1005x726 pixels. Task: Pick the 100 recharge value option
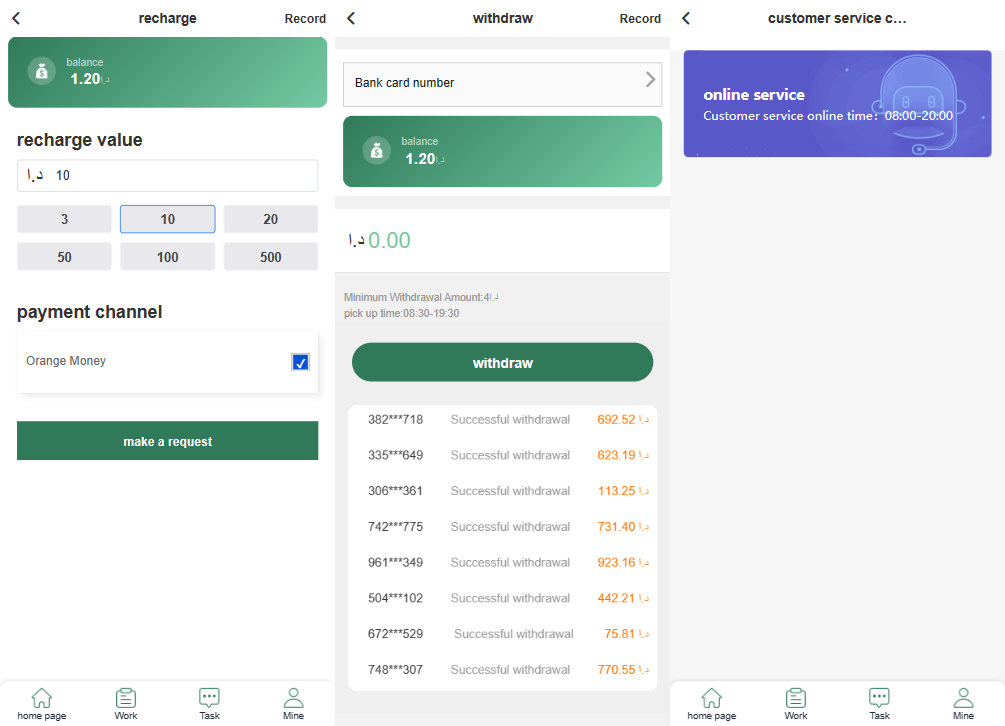167,257
